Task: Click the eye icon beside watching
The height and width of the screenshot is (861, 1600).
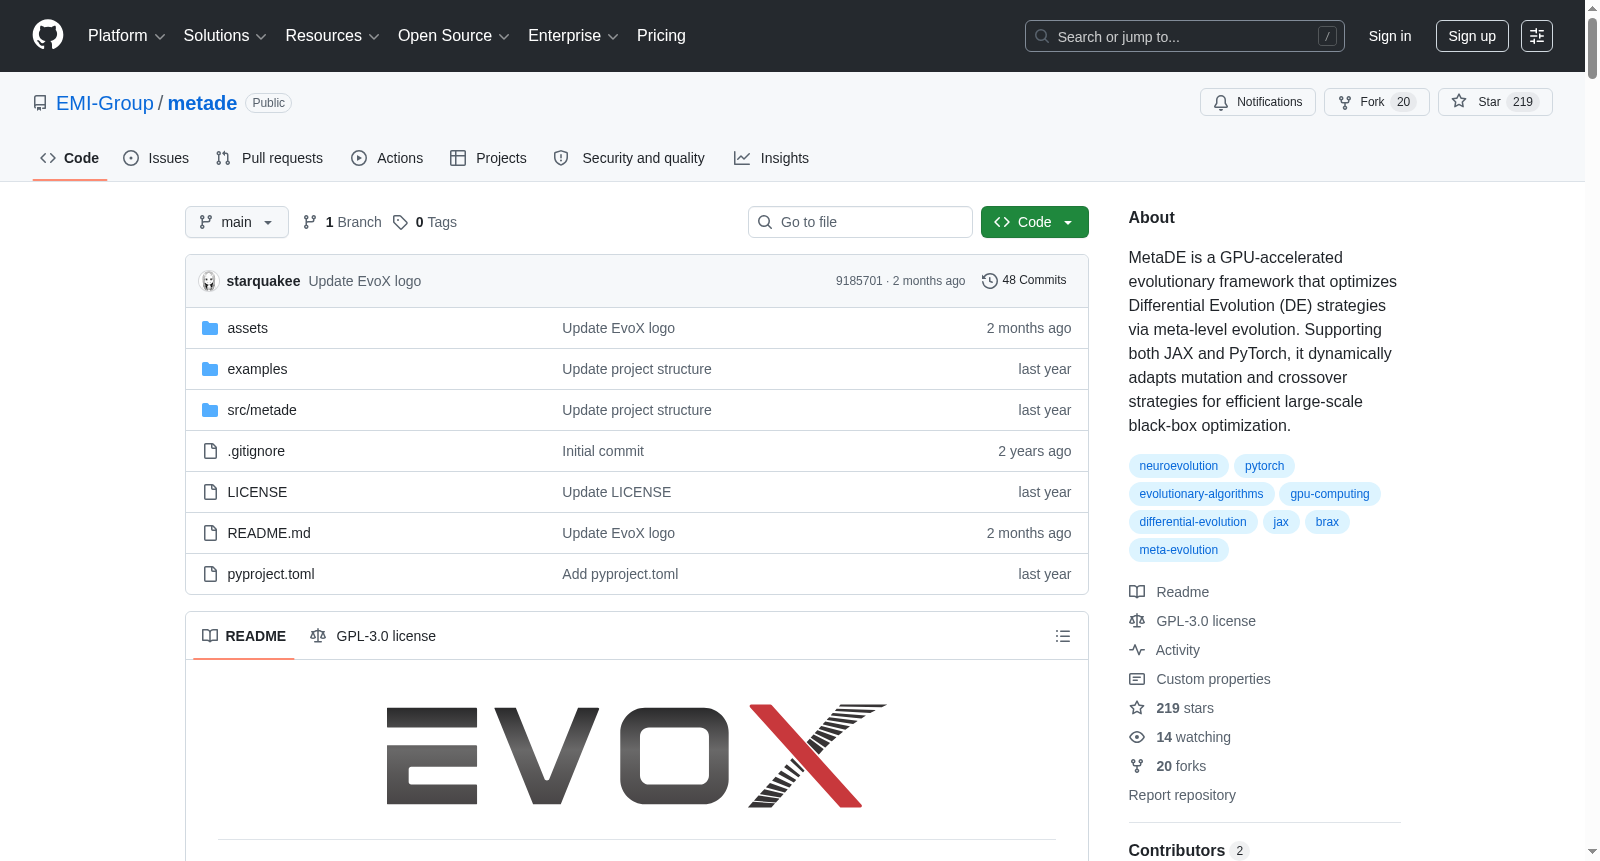Action: (x=1137, y=737)
